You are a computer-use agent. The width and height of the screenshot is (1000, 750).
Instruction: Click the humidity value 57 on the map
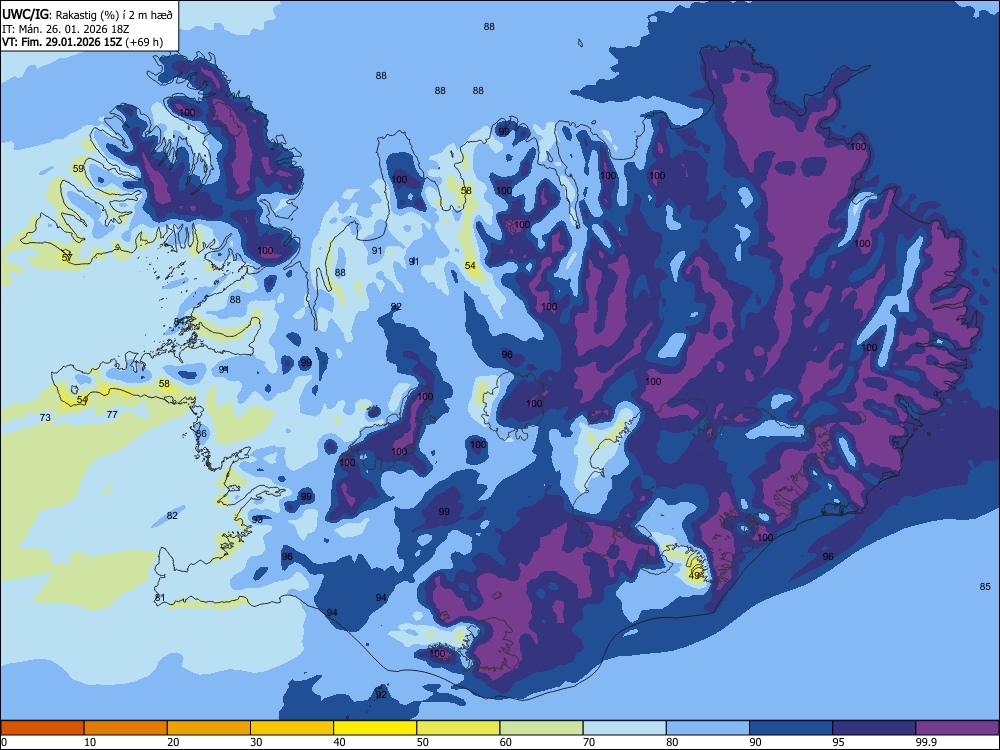pos(67,258)
